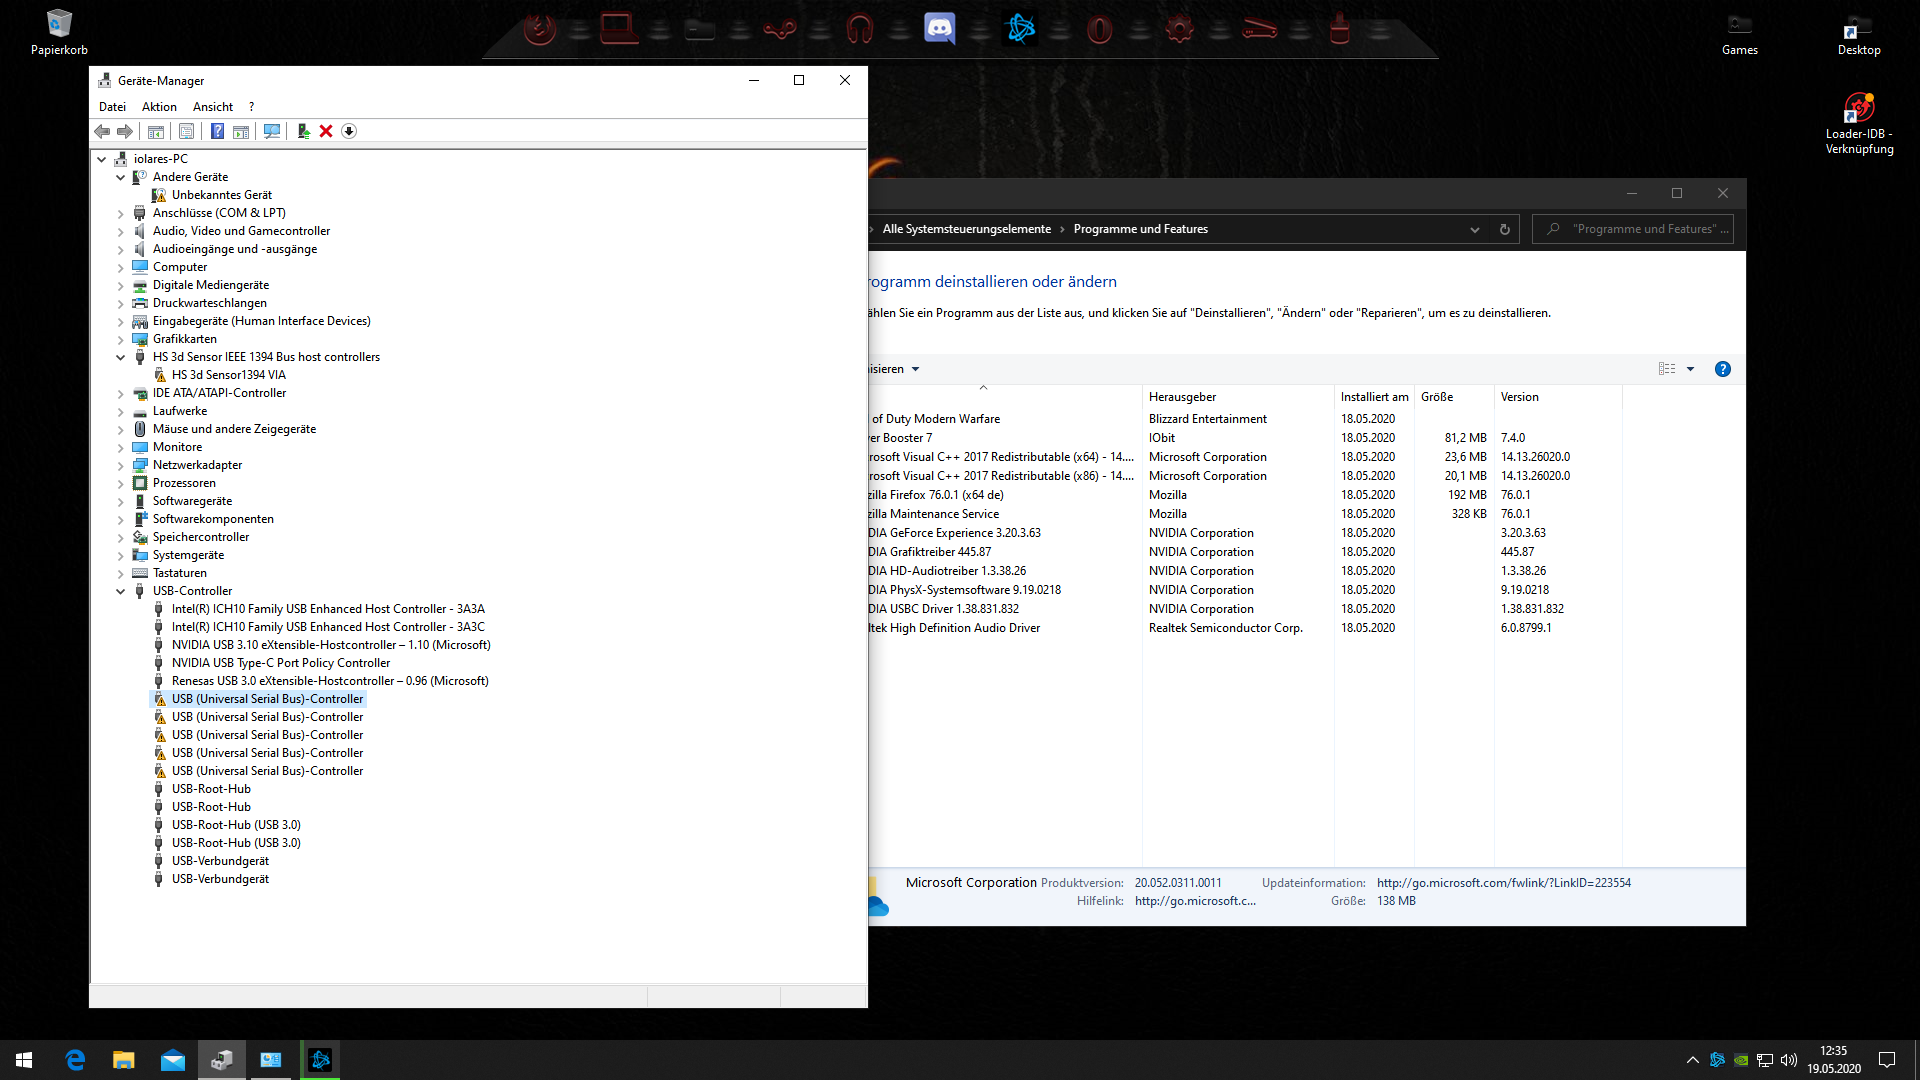Click the scan for hardware changes icon

tap(272, 131)
